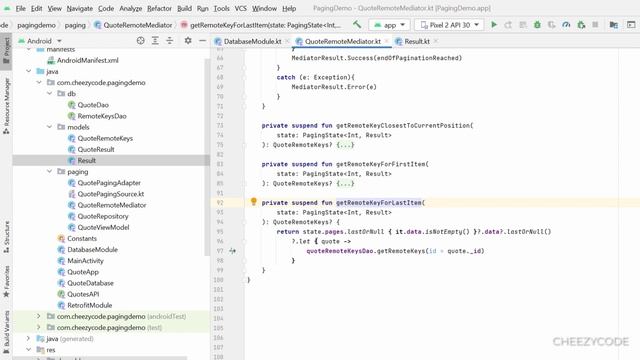Open the Structure sidebar tab
The width and height of the screenshot is (640, 360).
[x=6, y=237]
